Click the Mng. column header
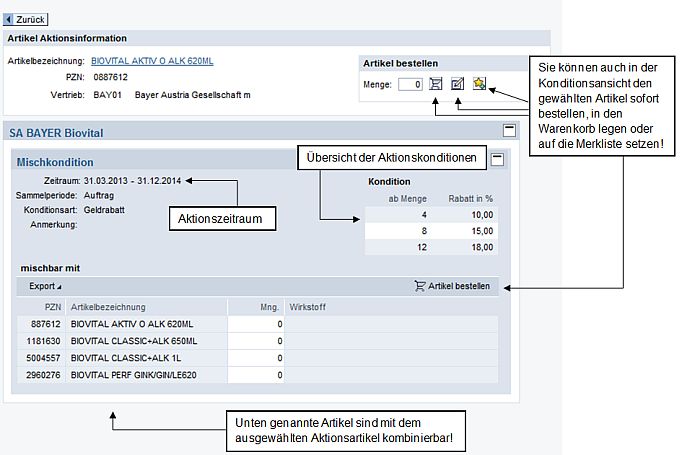 [269, 307]
